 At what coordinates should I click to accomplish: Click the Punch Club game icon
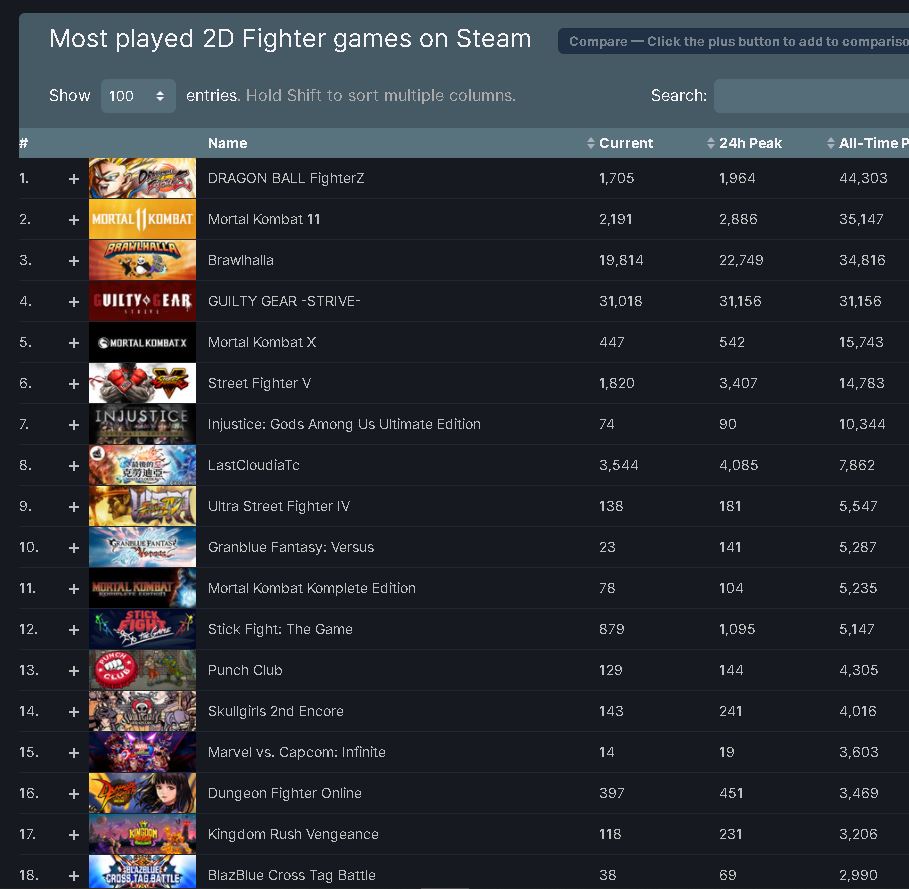[x=141, y=669]
